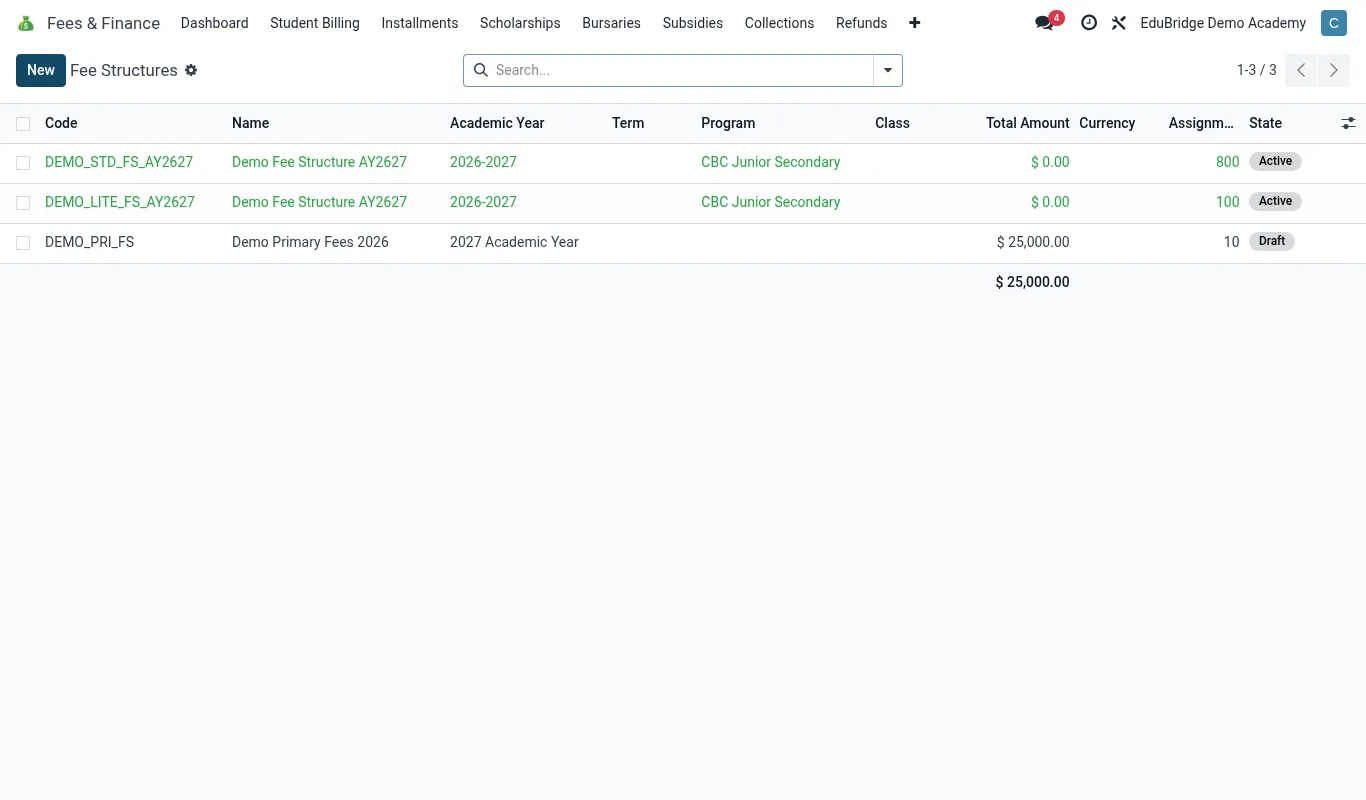
Task: Open the Refunds menu
Action: tap(861, 23)
